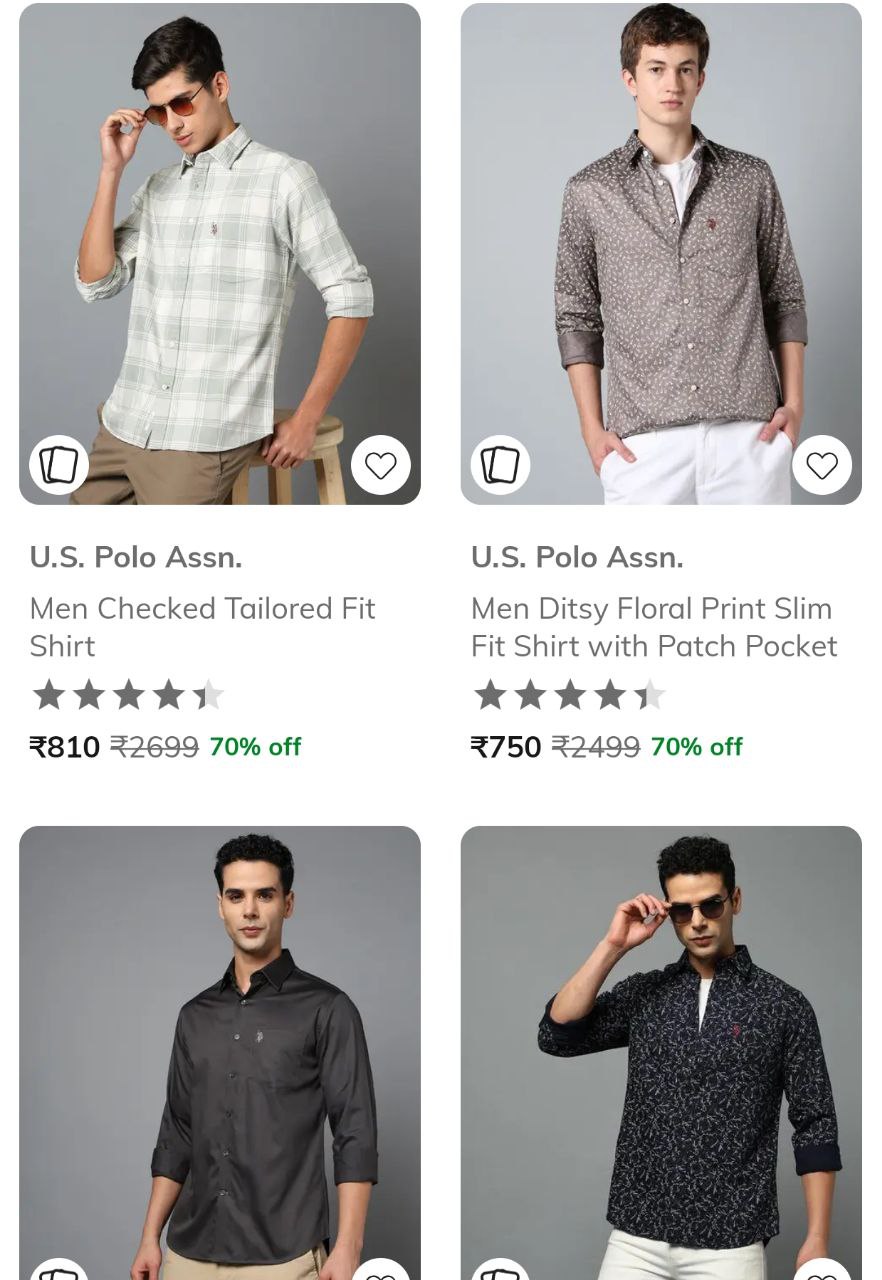Image resolution: width=882 pixels, height=1280 pixels.
Task: Tap star rating of the floral print shirt
Action: (x=569, y=695)
